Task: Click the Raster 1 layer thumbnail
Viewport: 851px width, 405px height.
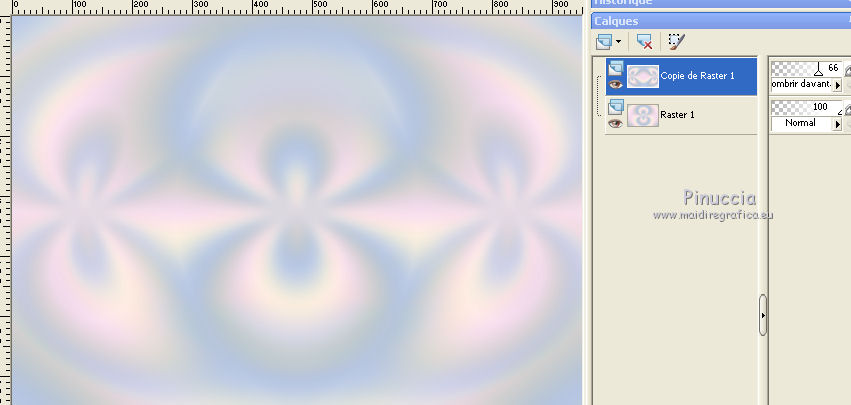Action: (x=643, y=115)
